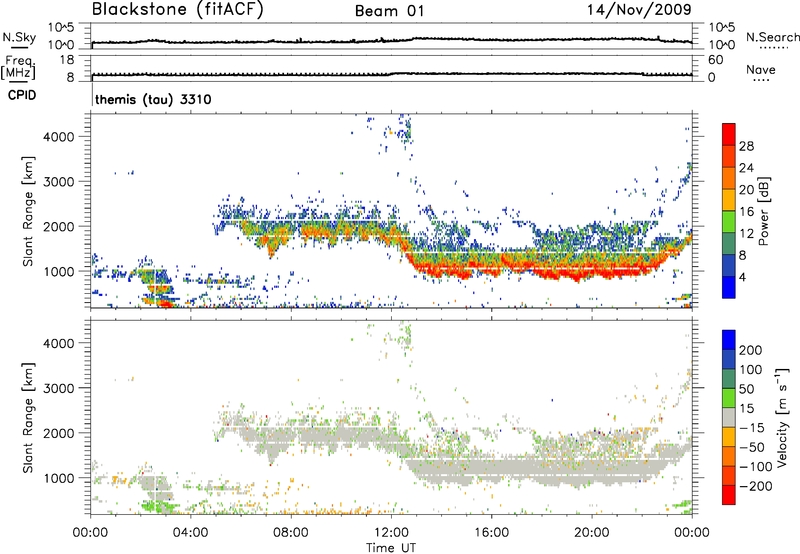Click the "16:00" time axis label
The image size is (800, 554).
click(491, 533)
